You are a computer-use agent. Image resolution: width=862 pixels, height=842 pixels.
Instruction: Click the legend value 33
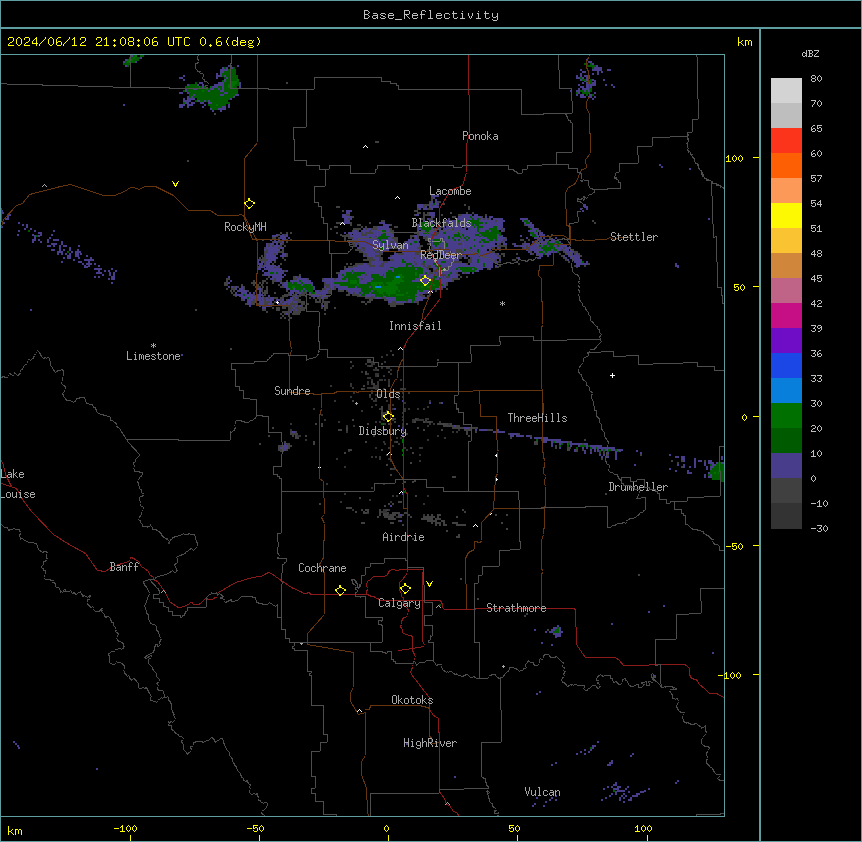pyautogui.click(x=816, y=378)
